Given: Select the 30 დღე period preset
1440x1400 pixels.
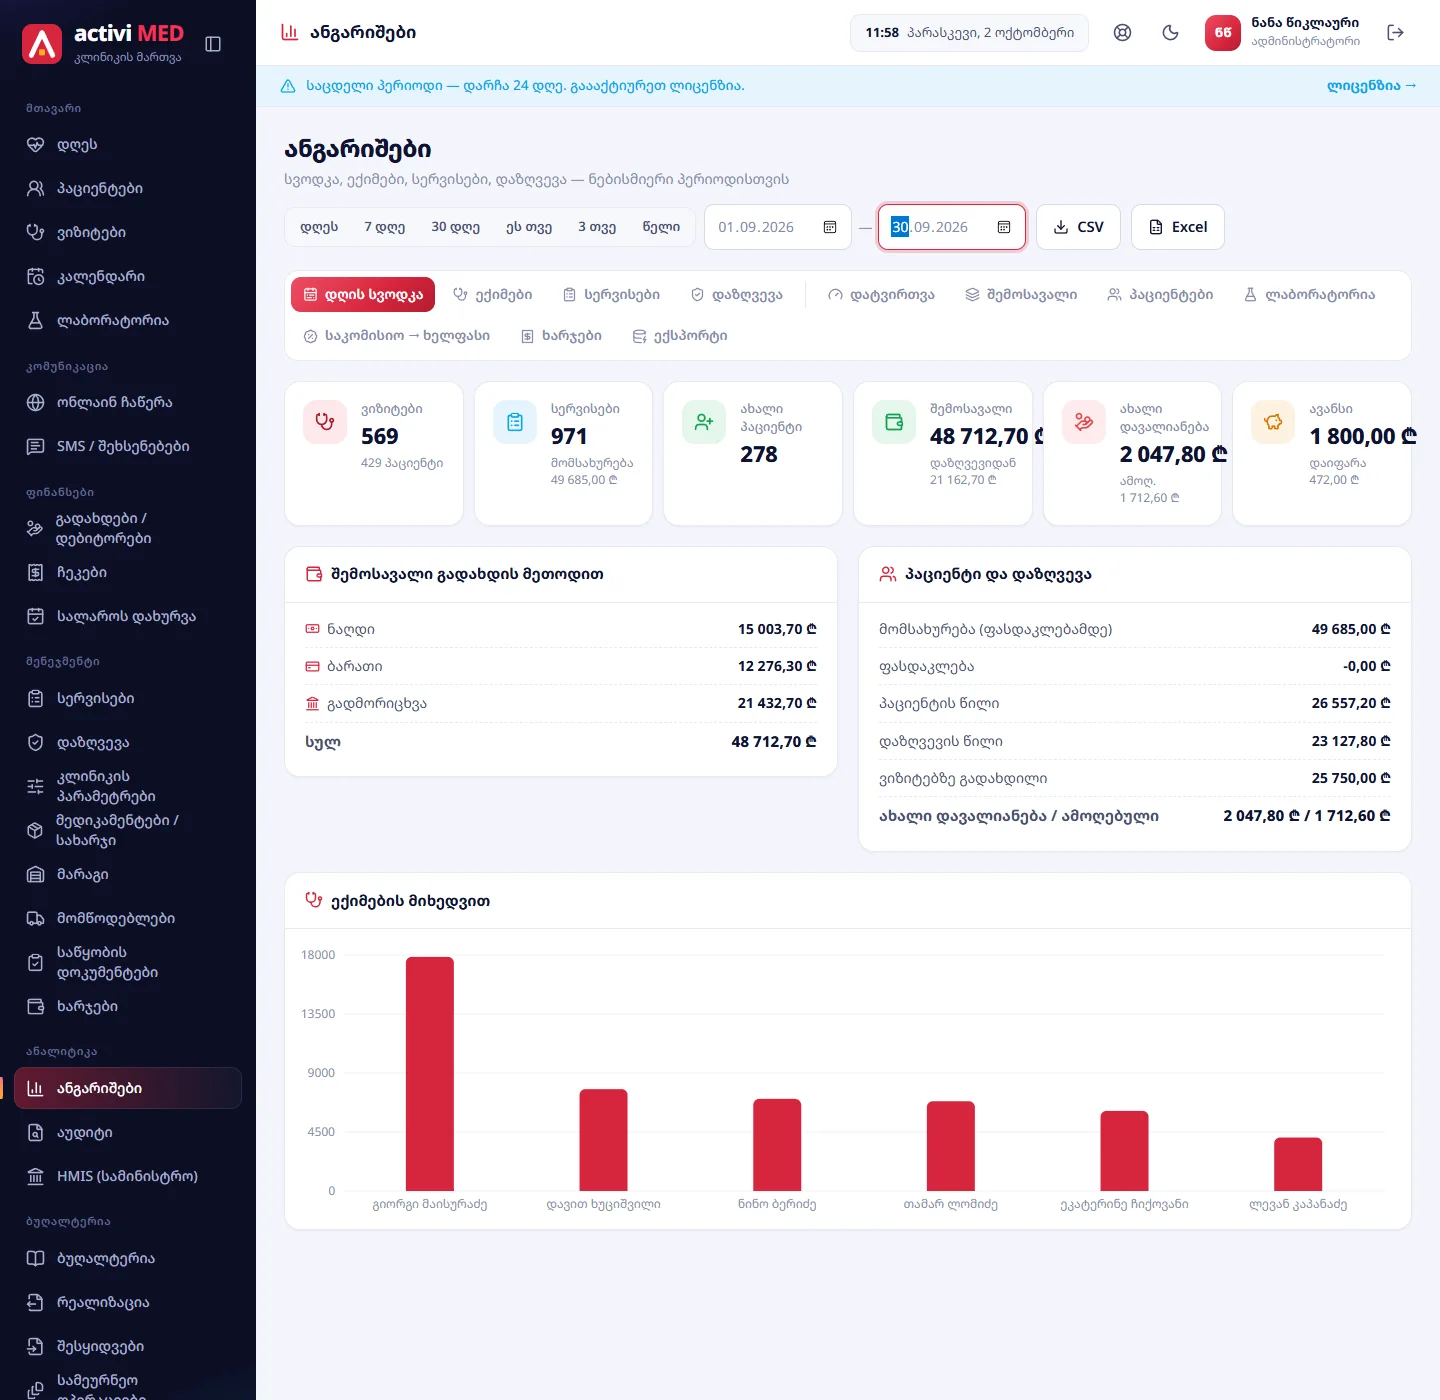Looking at the screenshot, I should (455, 227).
